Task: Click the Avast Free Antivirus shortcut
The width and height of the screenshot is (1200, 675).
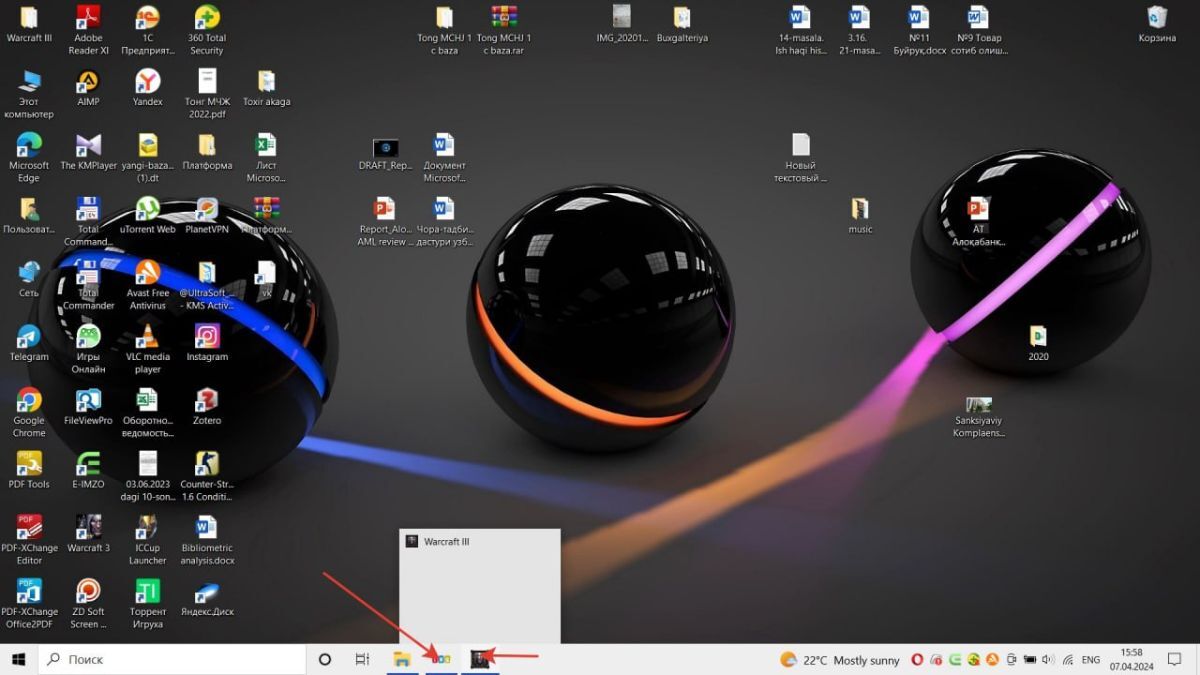Action: point(147,273)
